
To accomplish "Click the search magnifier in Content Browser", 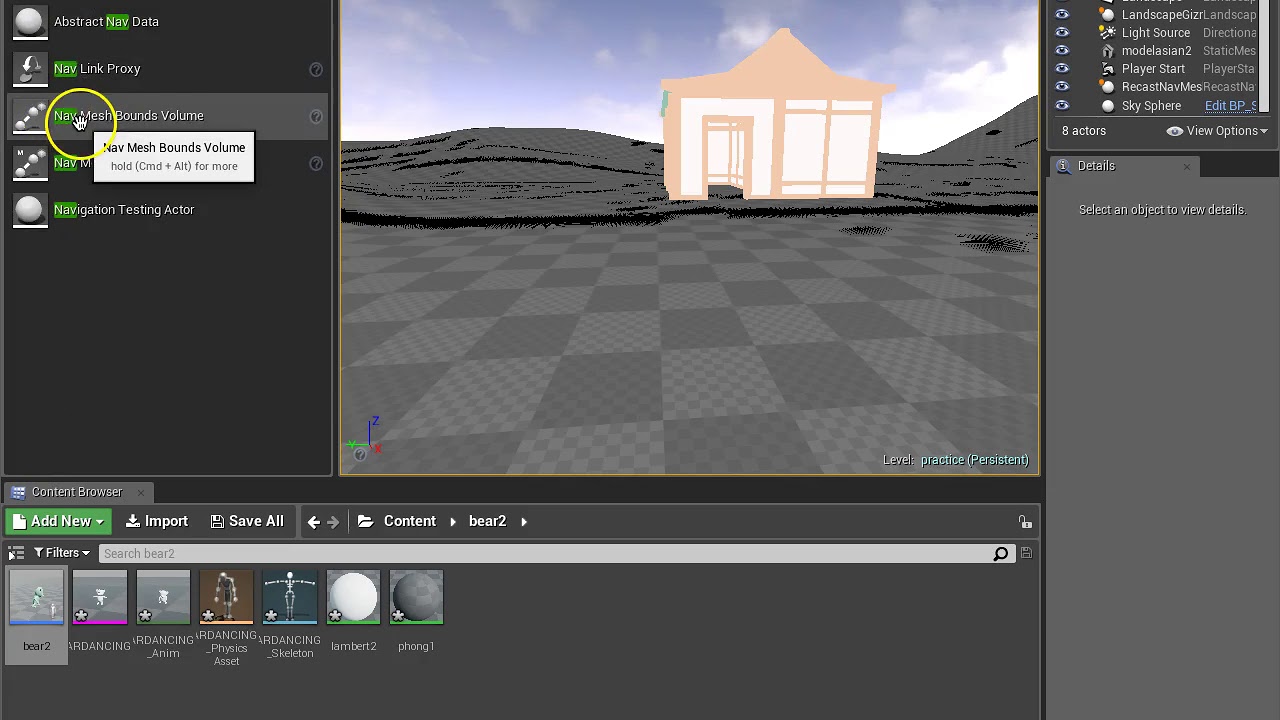I will coord(1000,553).
